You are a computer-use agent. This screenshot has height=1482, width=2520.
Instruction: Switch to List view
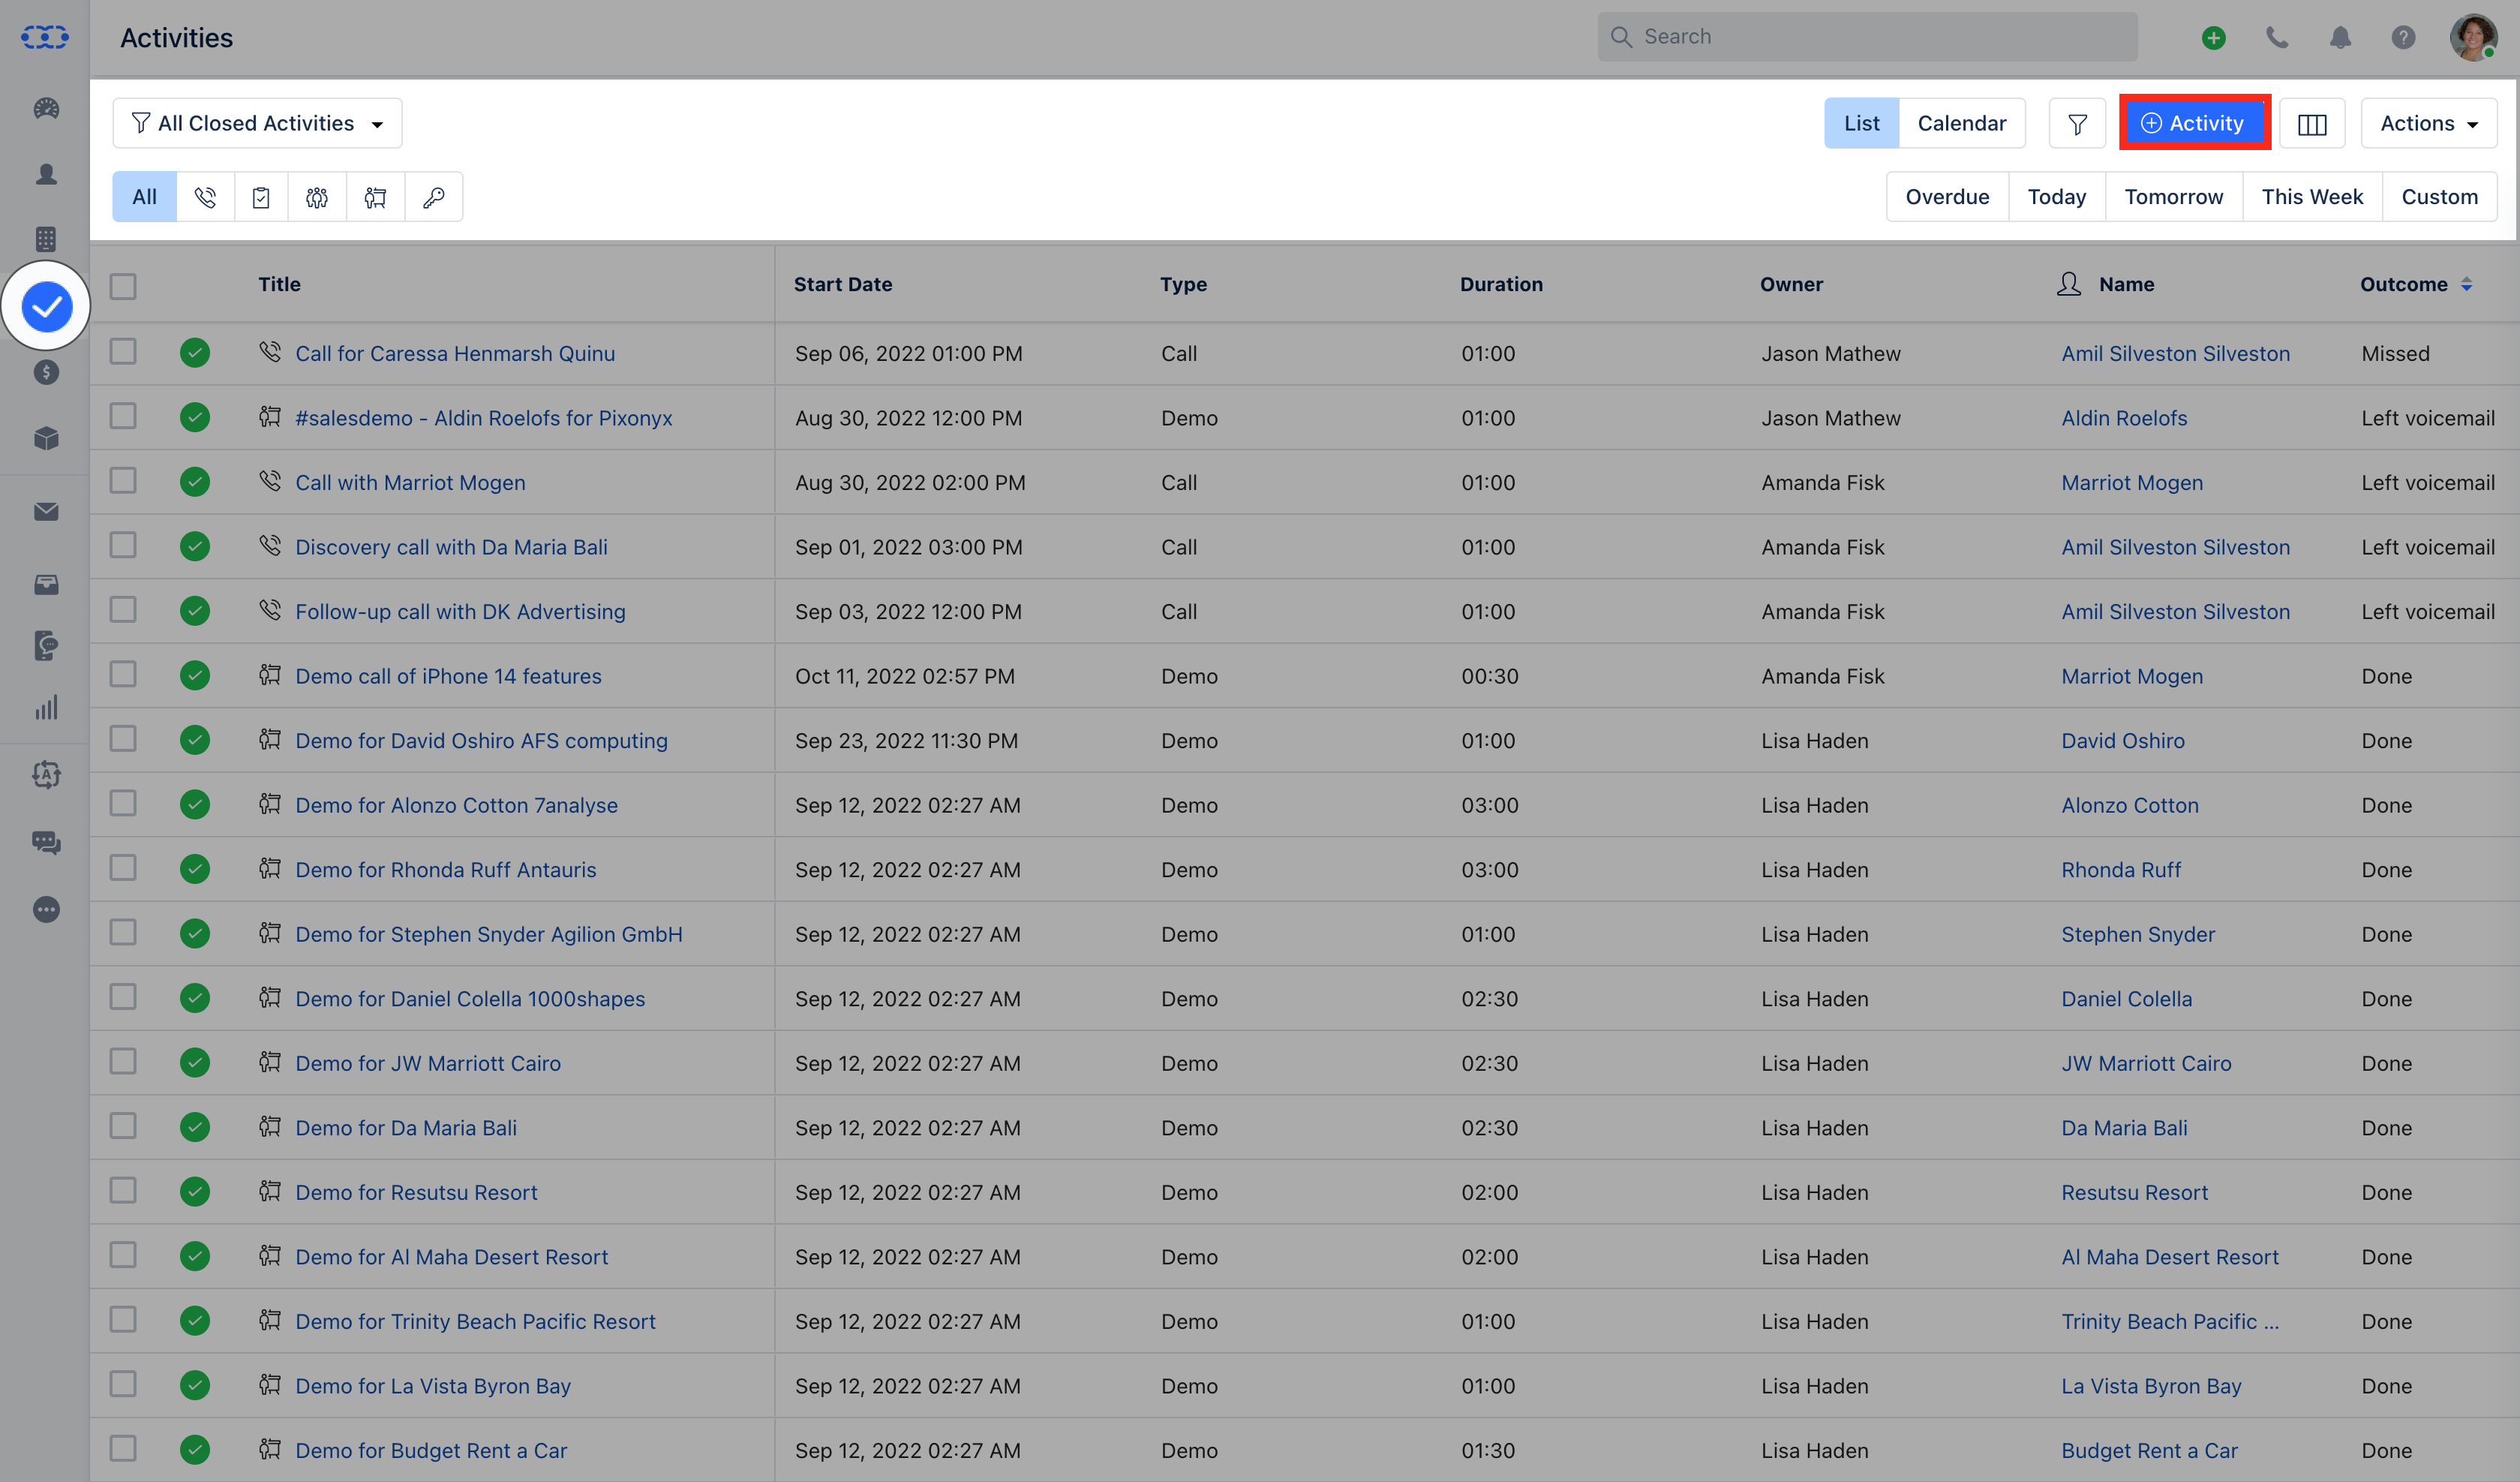pos(1861,123)
